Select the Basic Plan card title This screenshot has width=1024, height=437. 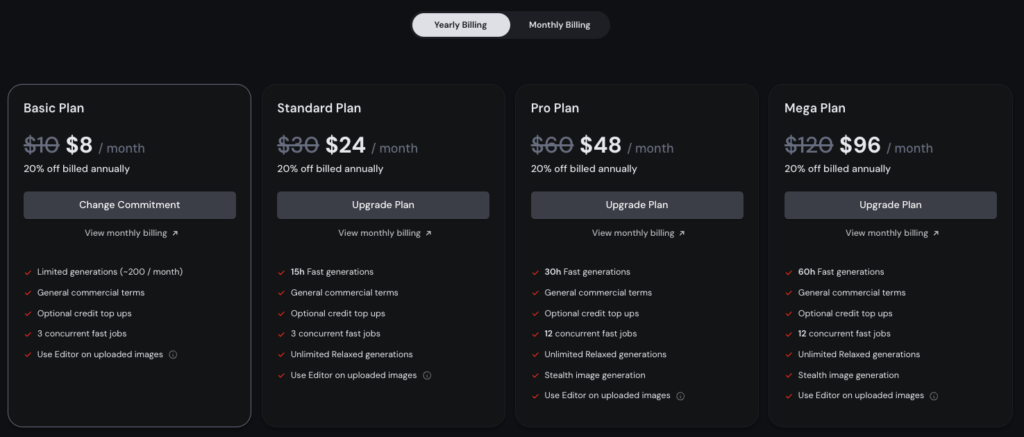pyautogui.click(x=54, y=108)
